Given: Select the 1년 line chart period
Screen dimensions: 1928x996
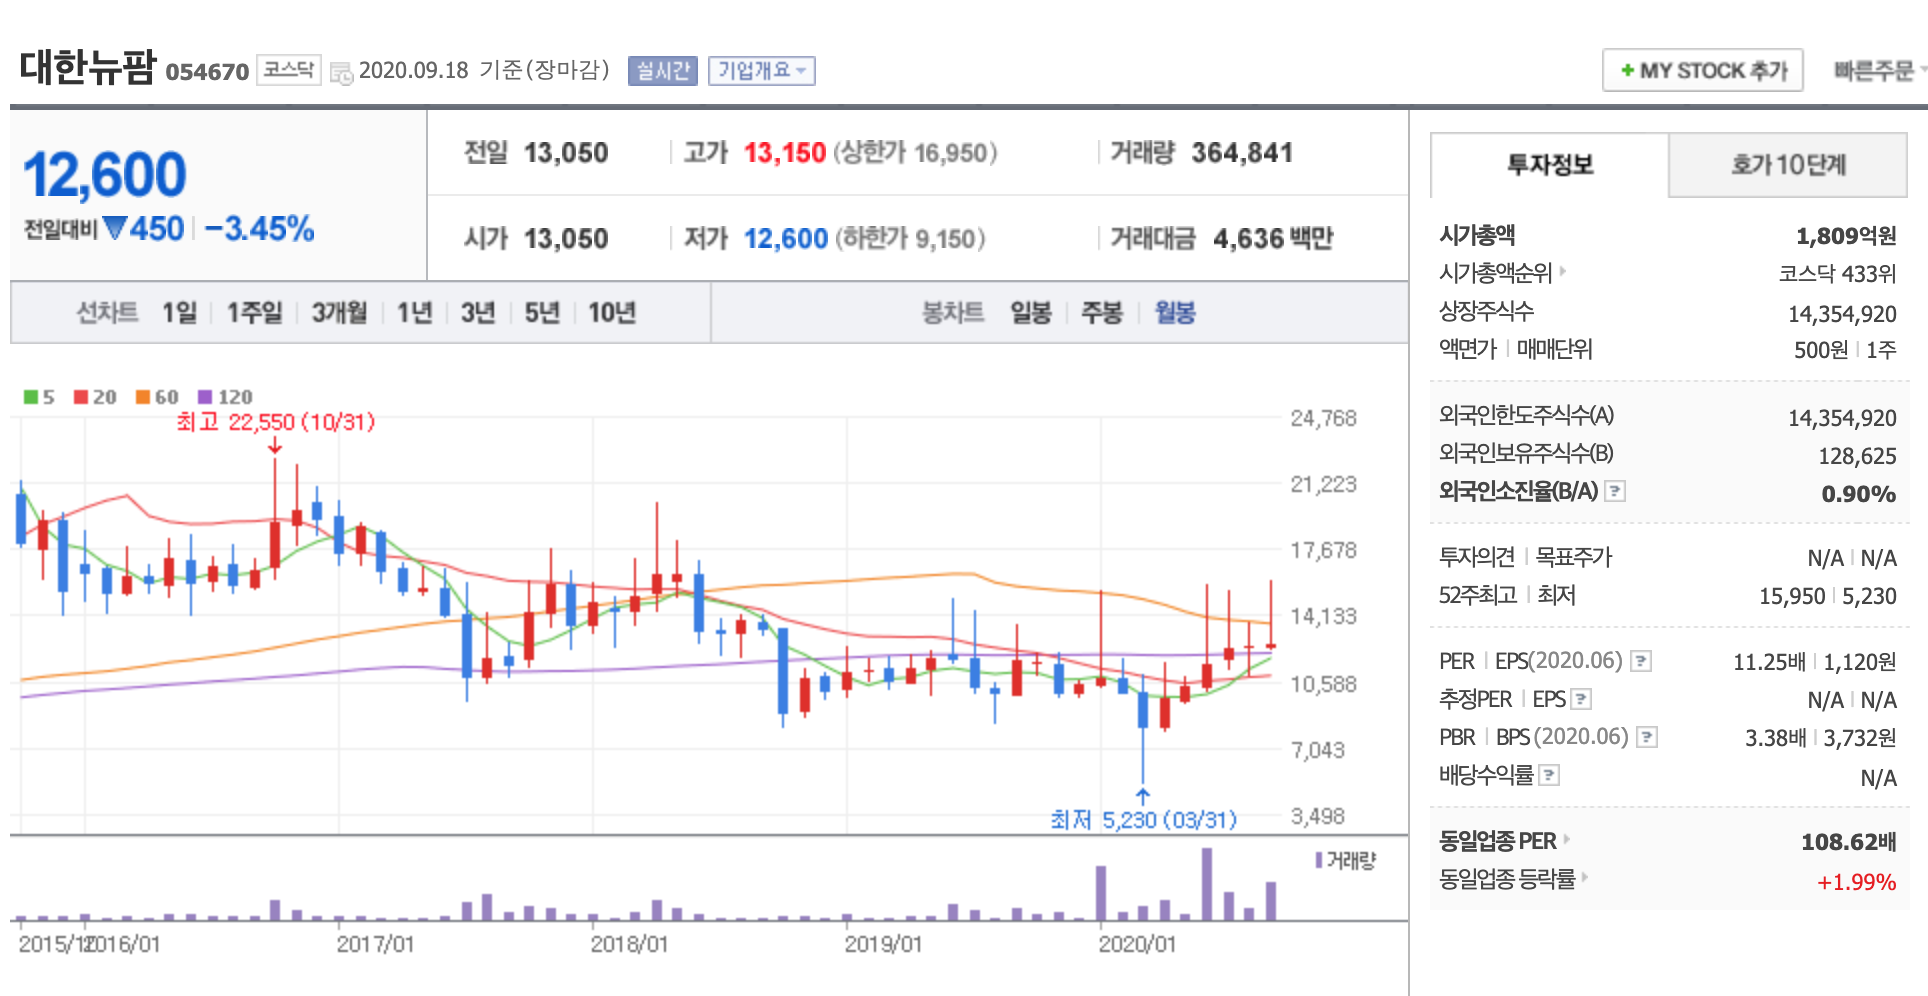Looking at the screenshot, I should (x=414, y=313).
